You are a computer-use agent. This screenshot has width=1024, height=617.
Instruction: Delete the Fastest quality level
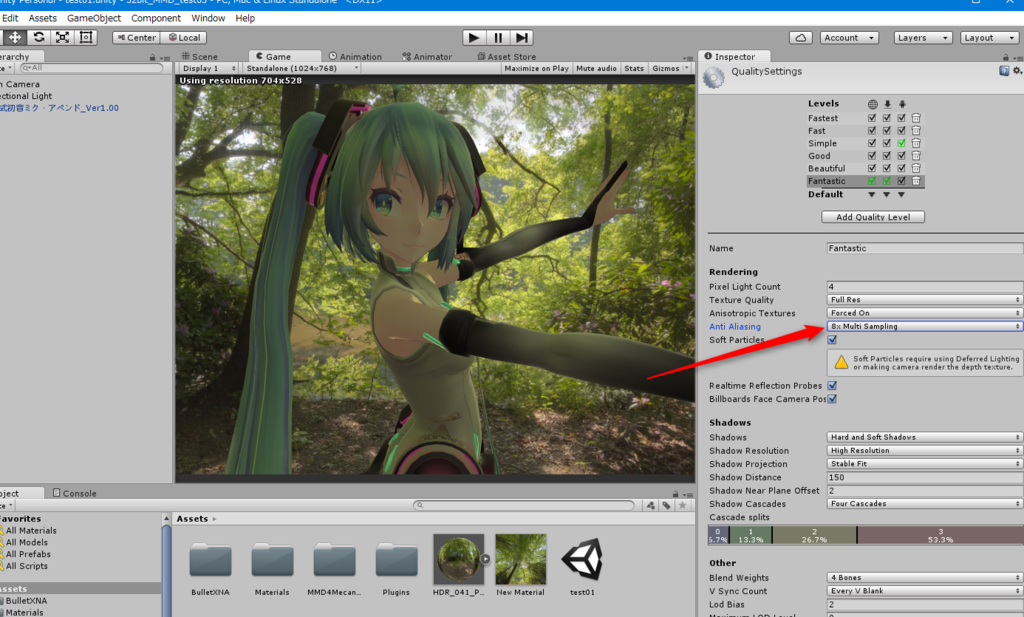click(916, 118)
